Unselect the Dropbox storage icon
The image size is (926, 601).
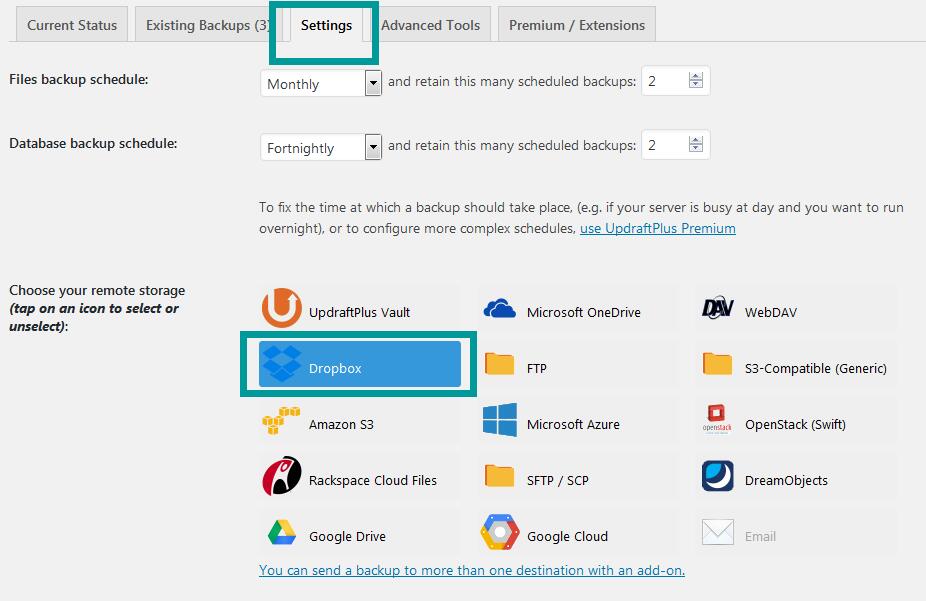pyautogui.click(x=281, y=366)
